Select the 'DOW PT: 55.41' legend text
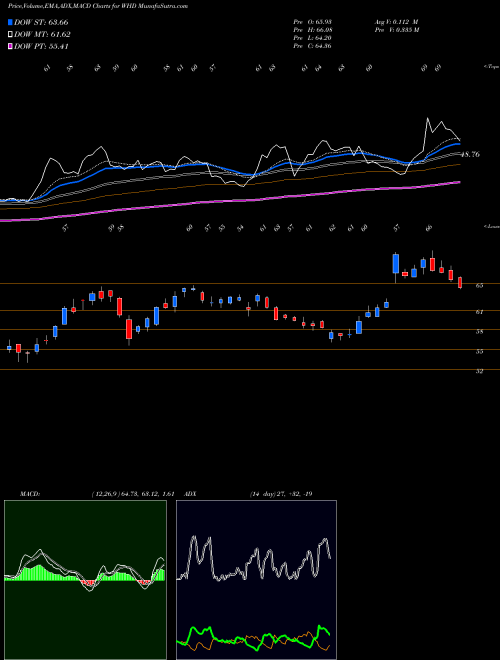Image resolution: width=500 pixels, height=660 pixels. 41,47
